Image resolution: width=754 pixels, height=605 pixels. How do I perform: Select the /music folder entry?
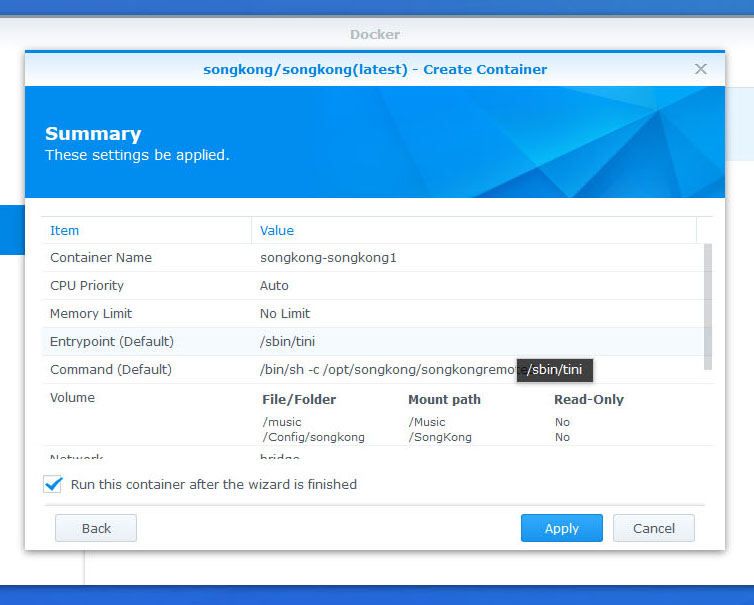pyautogui.click(x=282, y=422)
